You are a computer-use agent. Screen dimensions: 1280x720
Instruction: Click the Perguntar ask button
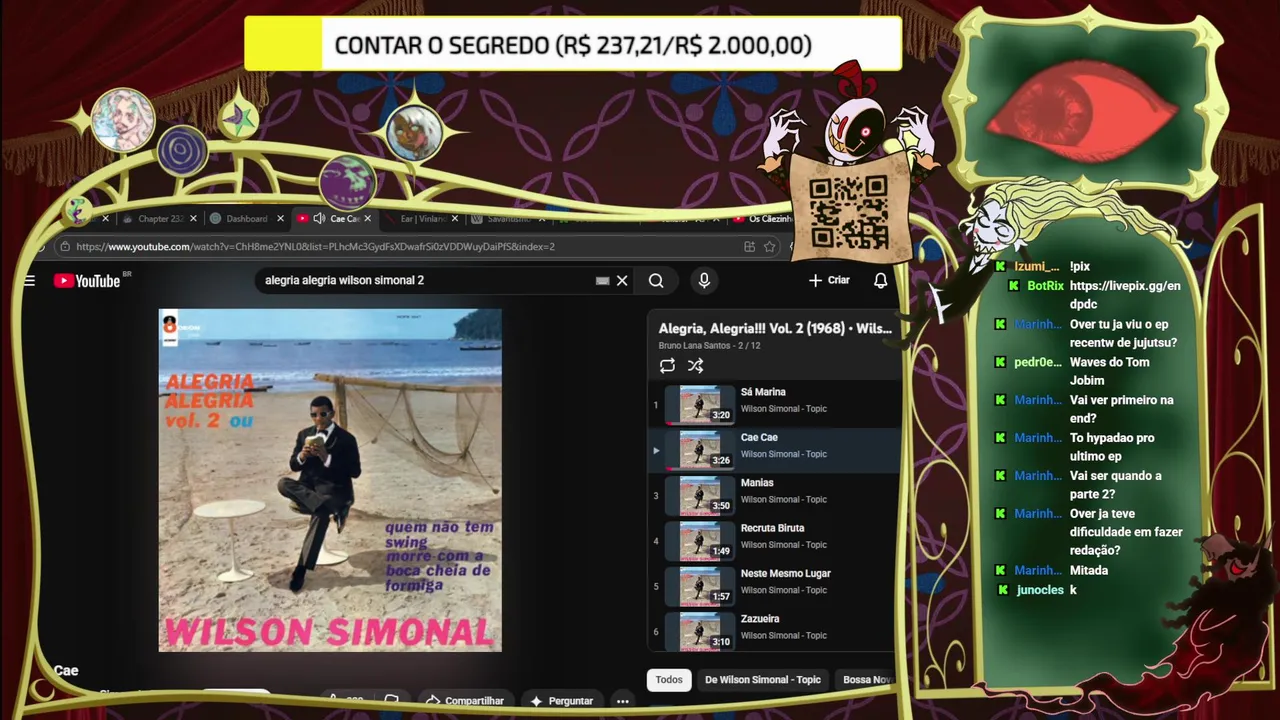(x=562, y=701)
